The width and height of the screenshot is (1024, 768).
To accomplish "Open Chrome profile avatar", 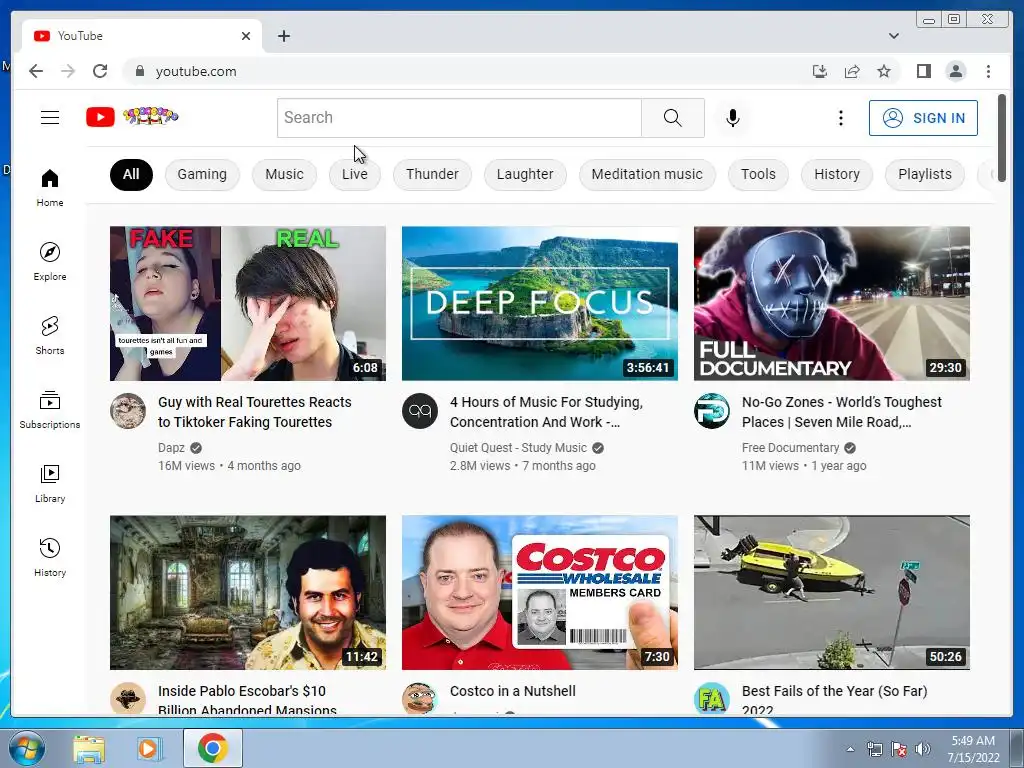I will pos(955,71).
